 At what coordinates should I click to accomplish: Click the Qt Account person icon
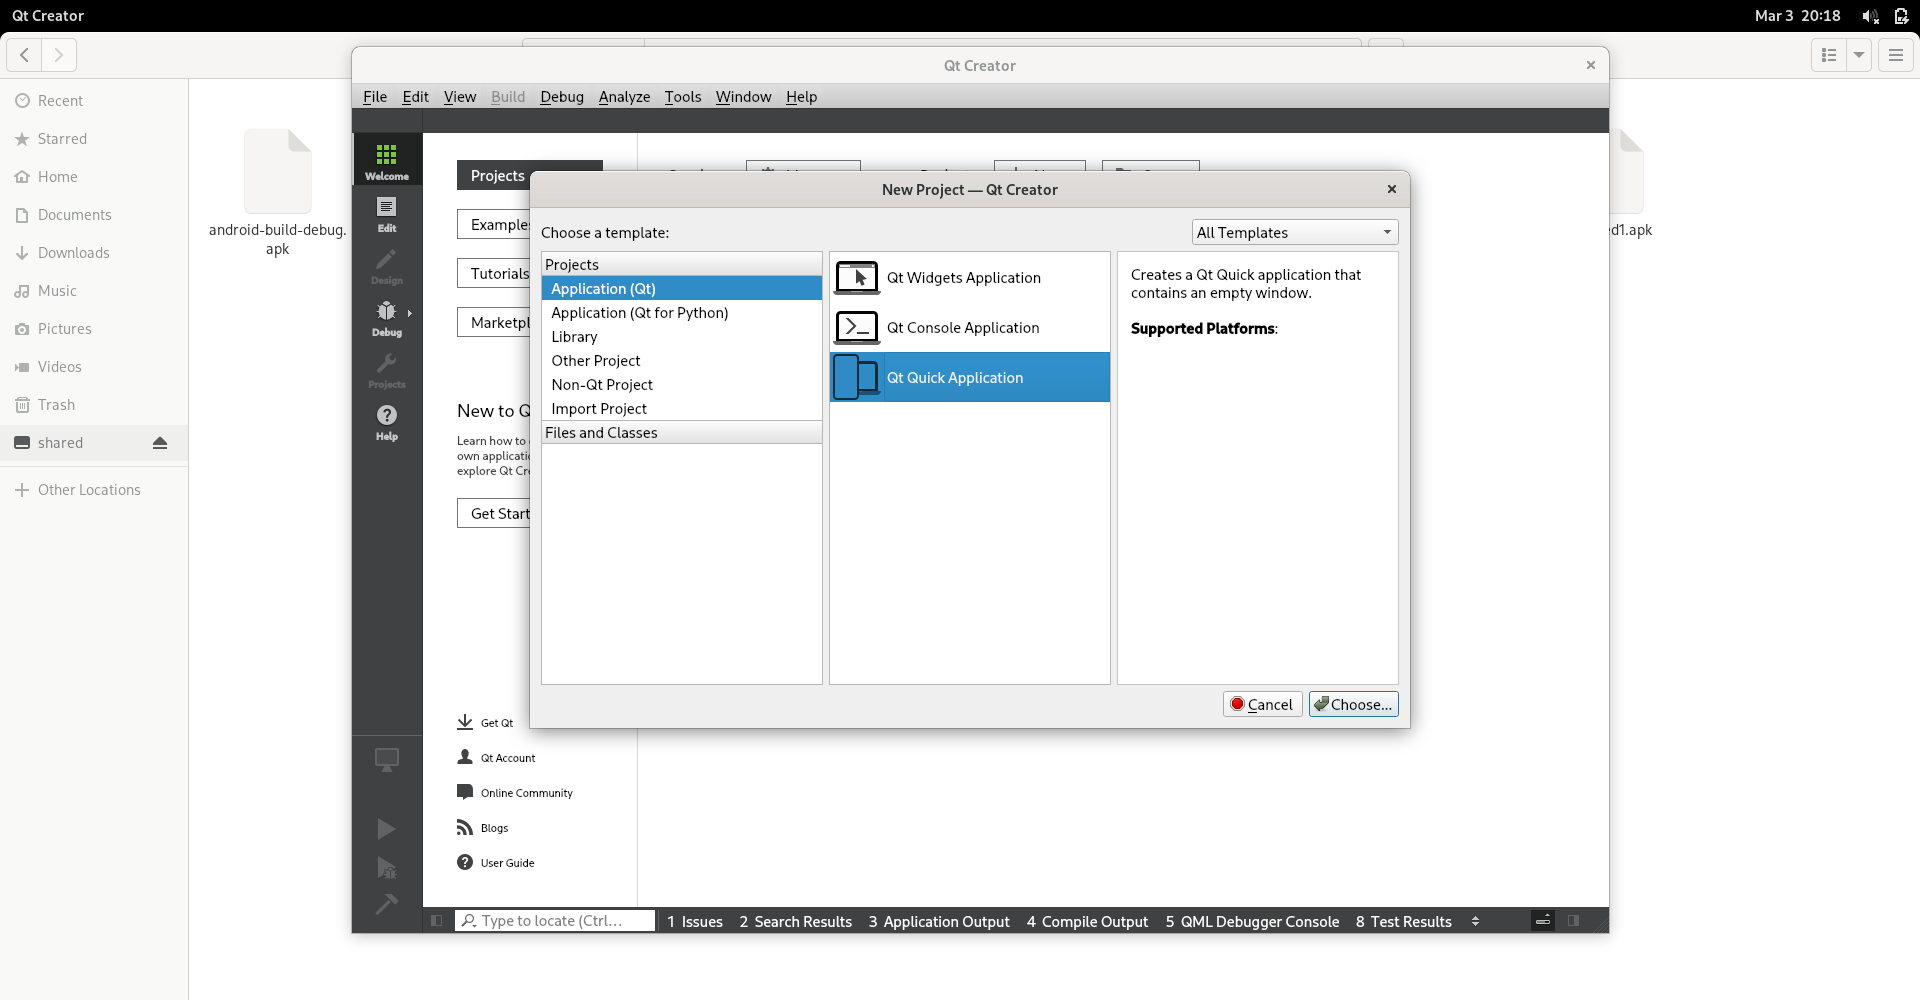(x=465, y=757)
